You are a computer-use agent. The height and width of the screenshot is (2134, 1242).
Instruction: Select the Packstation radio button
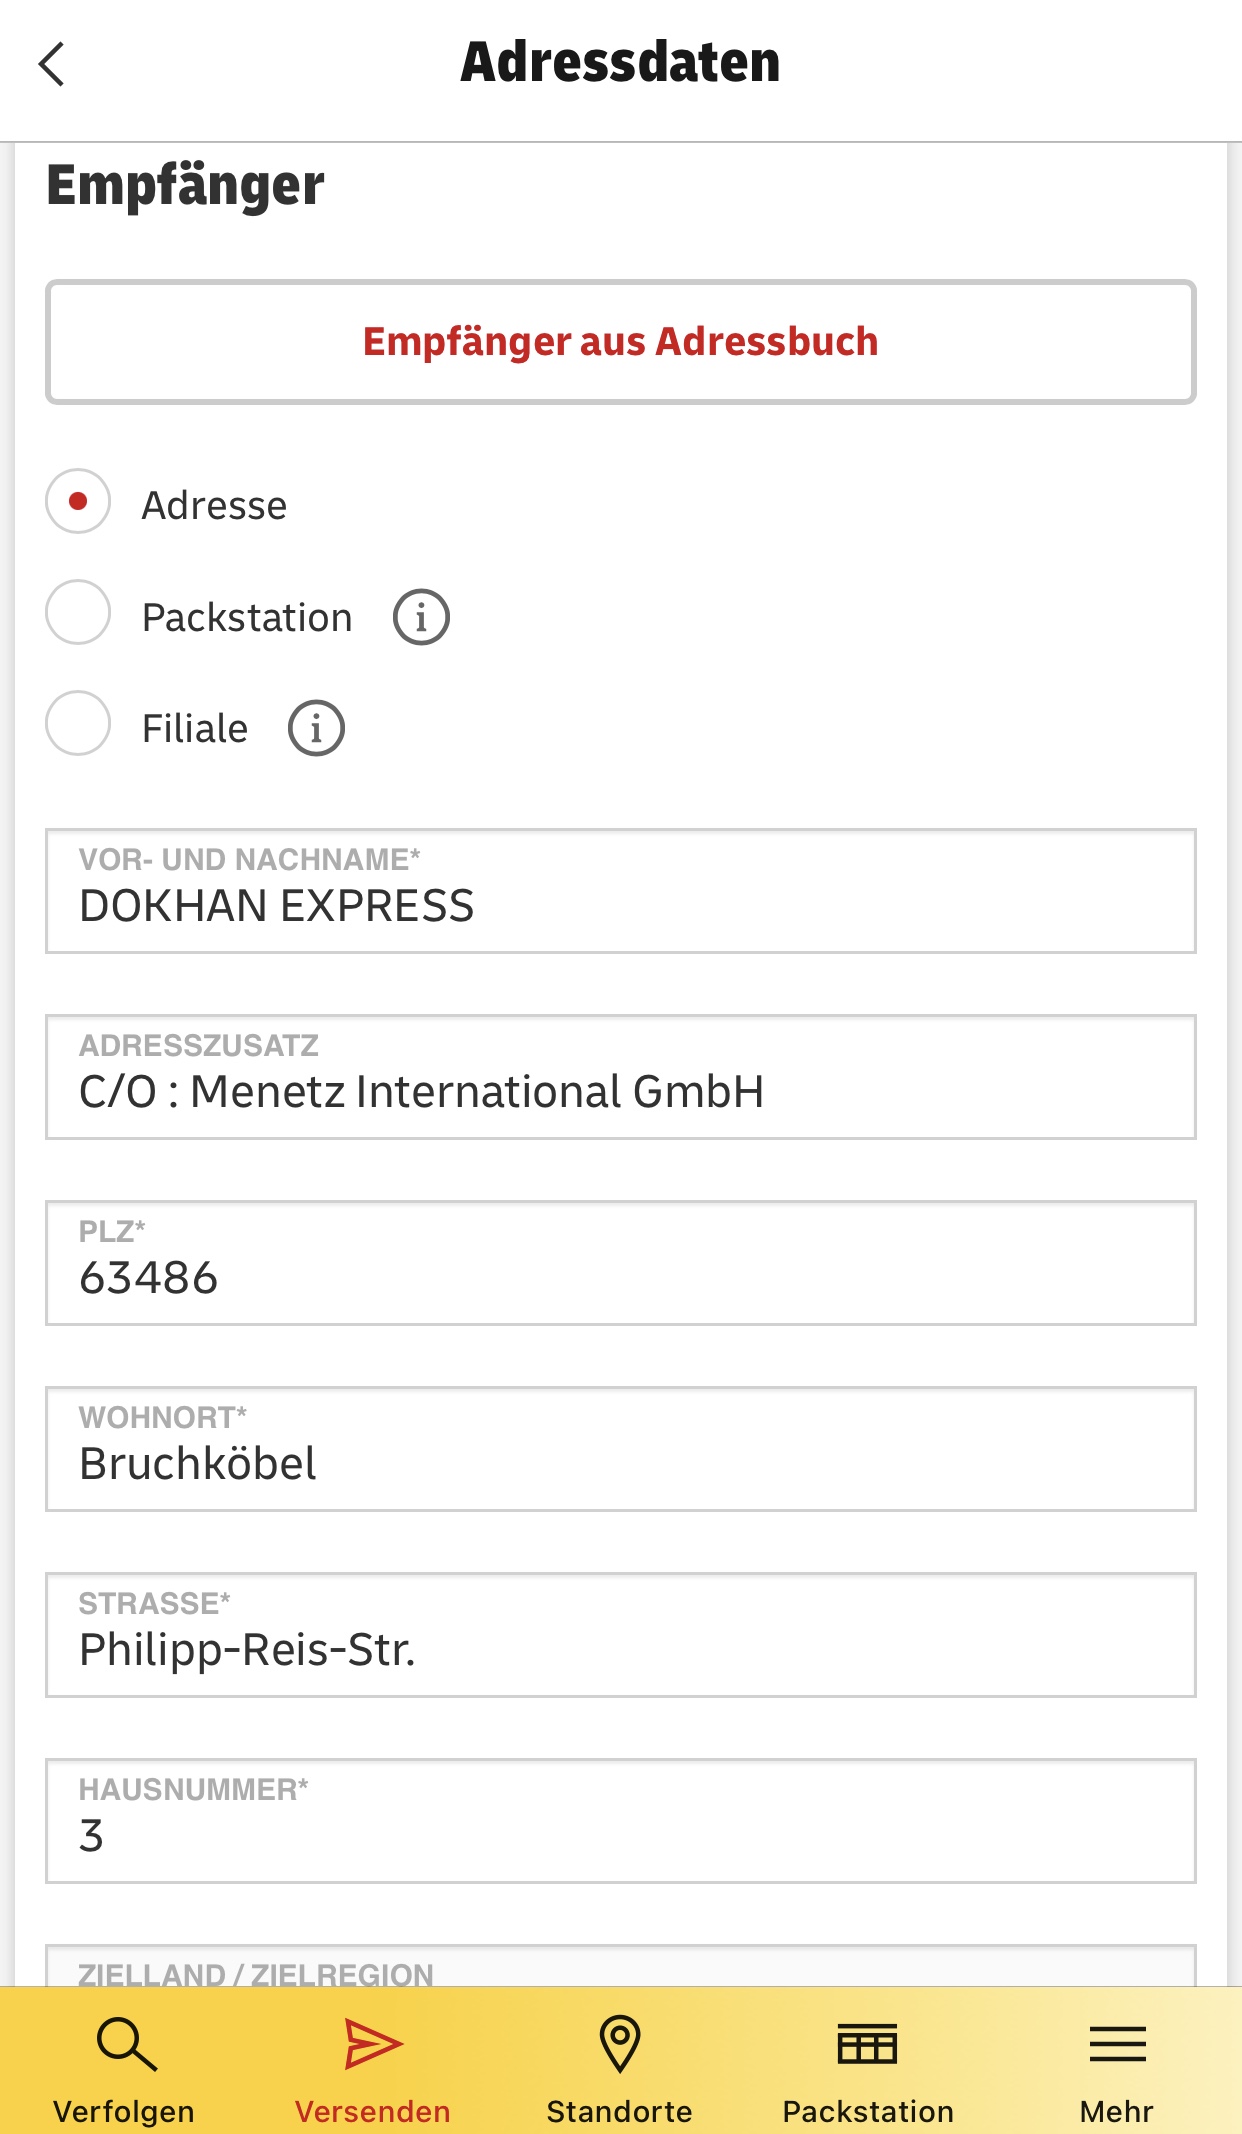click(78, 613)
